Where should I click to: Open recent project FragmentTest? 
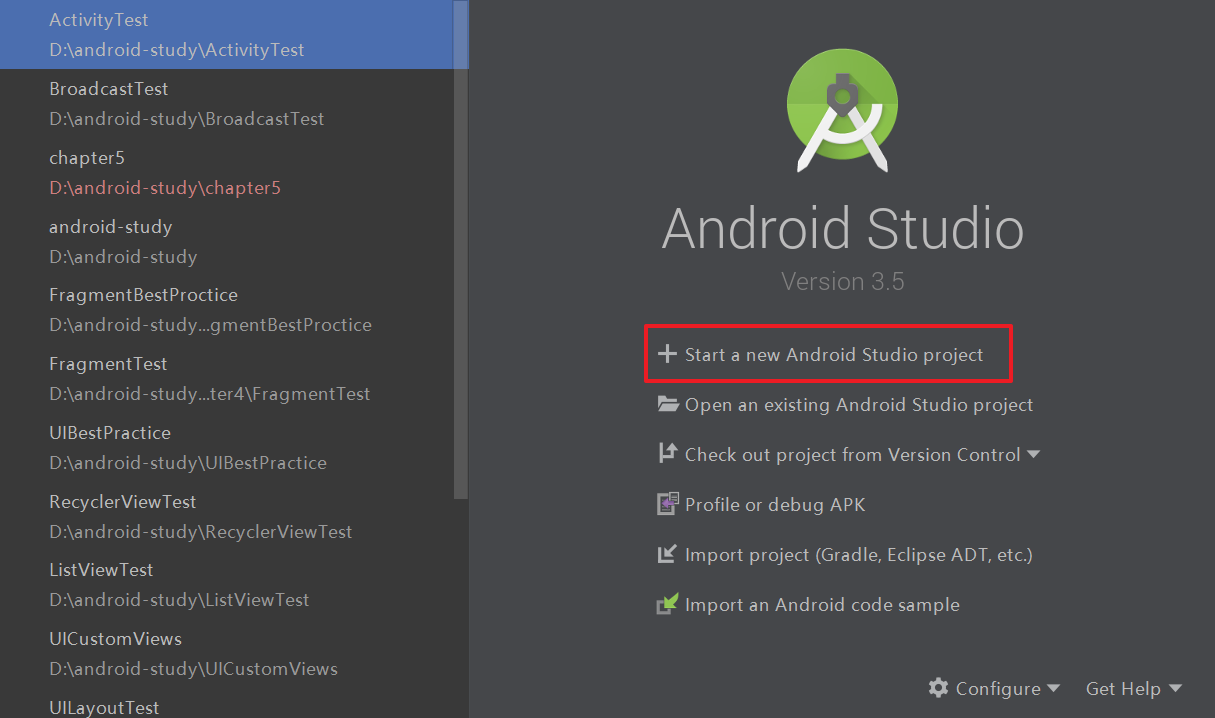(x=227, y=378)
